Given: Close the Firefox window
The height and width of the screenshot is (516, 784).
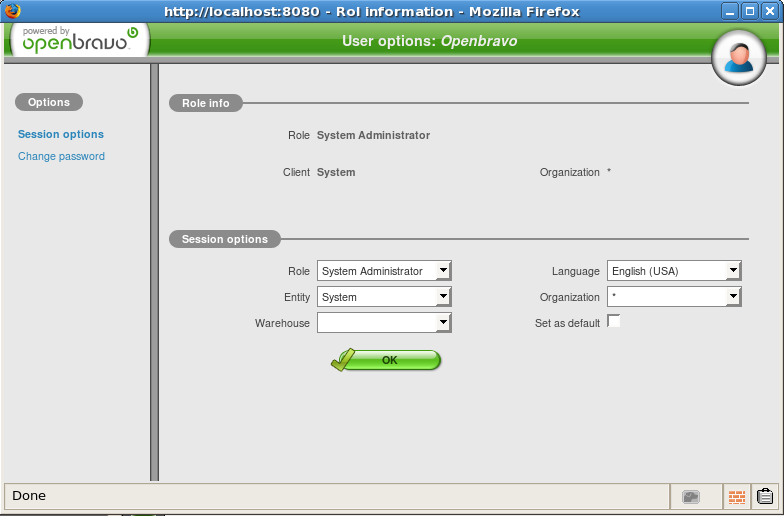Looking at the screenshot, I should [x=769, y=11].
